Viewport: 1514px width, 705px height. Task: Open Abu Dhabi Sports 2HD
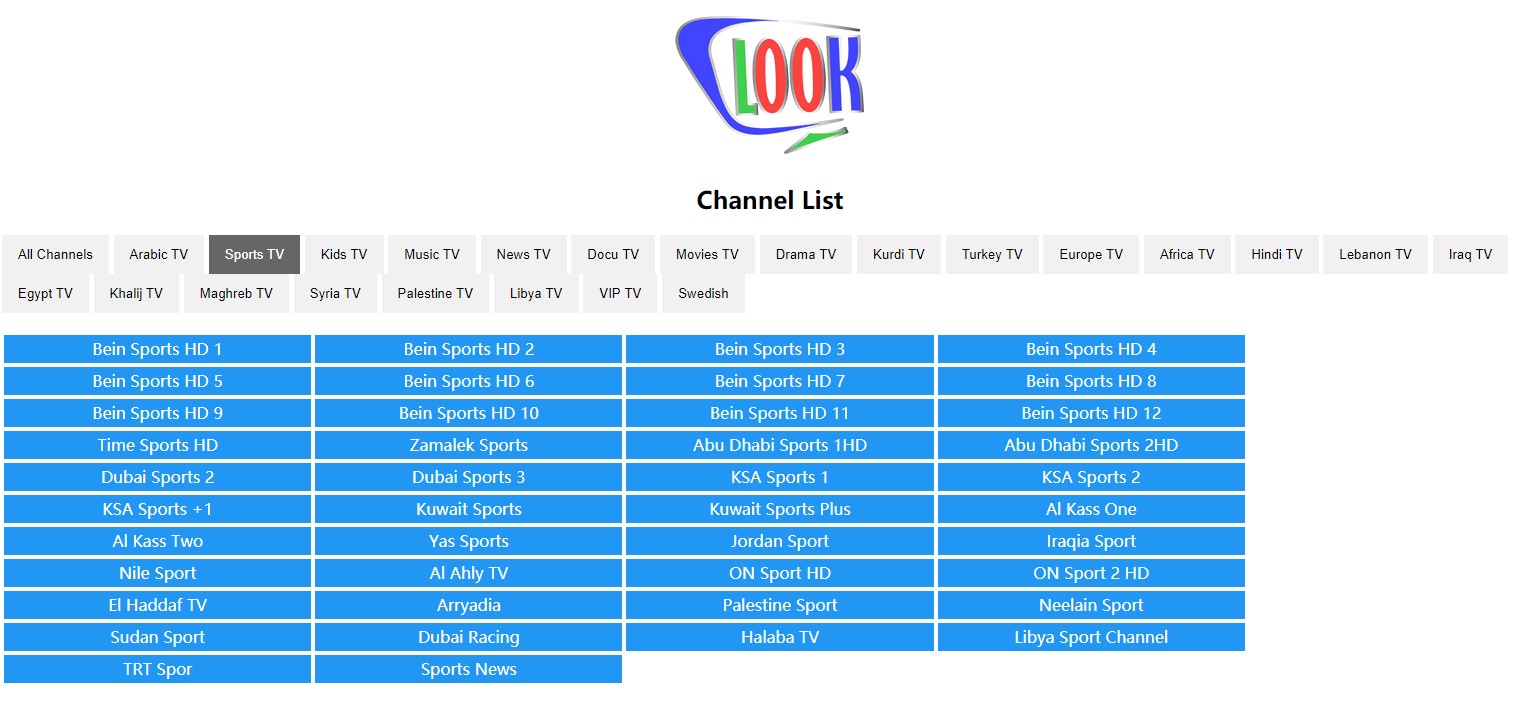tap(1091, 445)
